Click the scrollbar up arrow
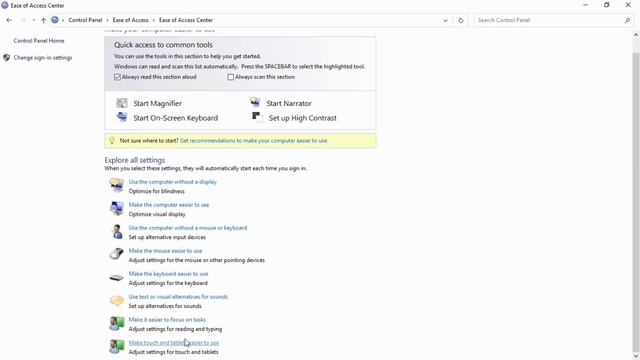The image size is (640, 360). click(x=636, y=36)
